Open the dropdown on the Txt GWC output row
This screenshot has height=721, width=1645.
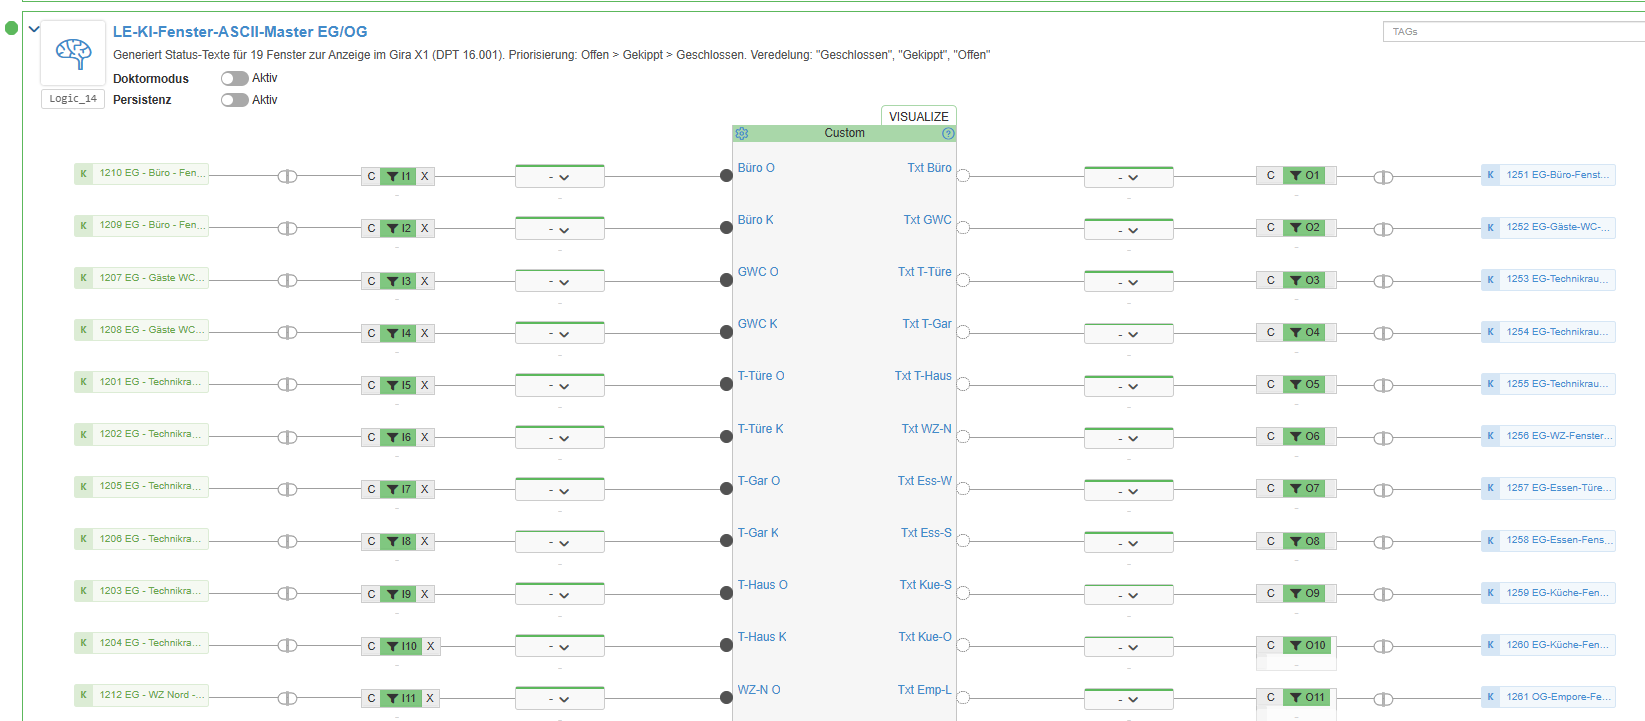(1128, 230)
